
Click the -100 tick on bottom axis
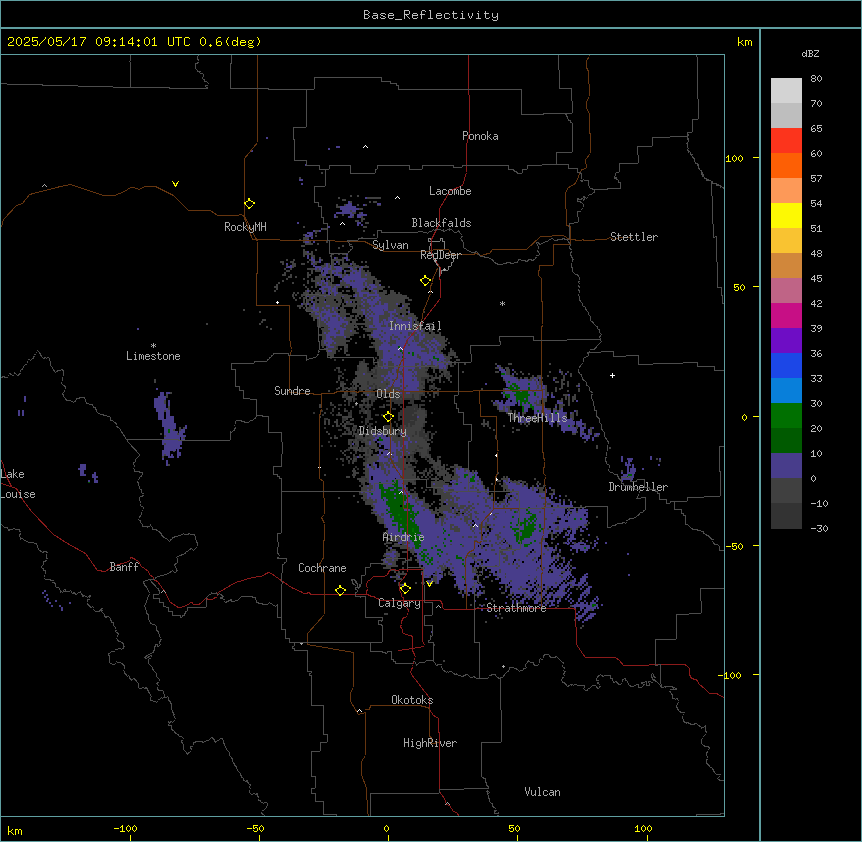[x=125, y=828]
